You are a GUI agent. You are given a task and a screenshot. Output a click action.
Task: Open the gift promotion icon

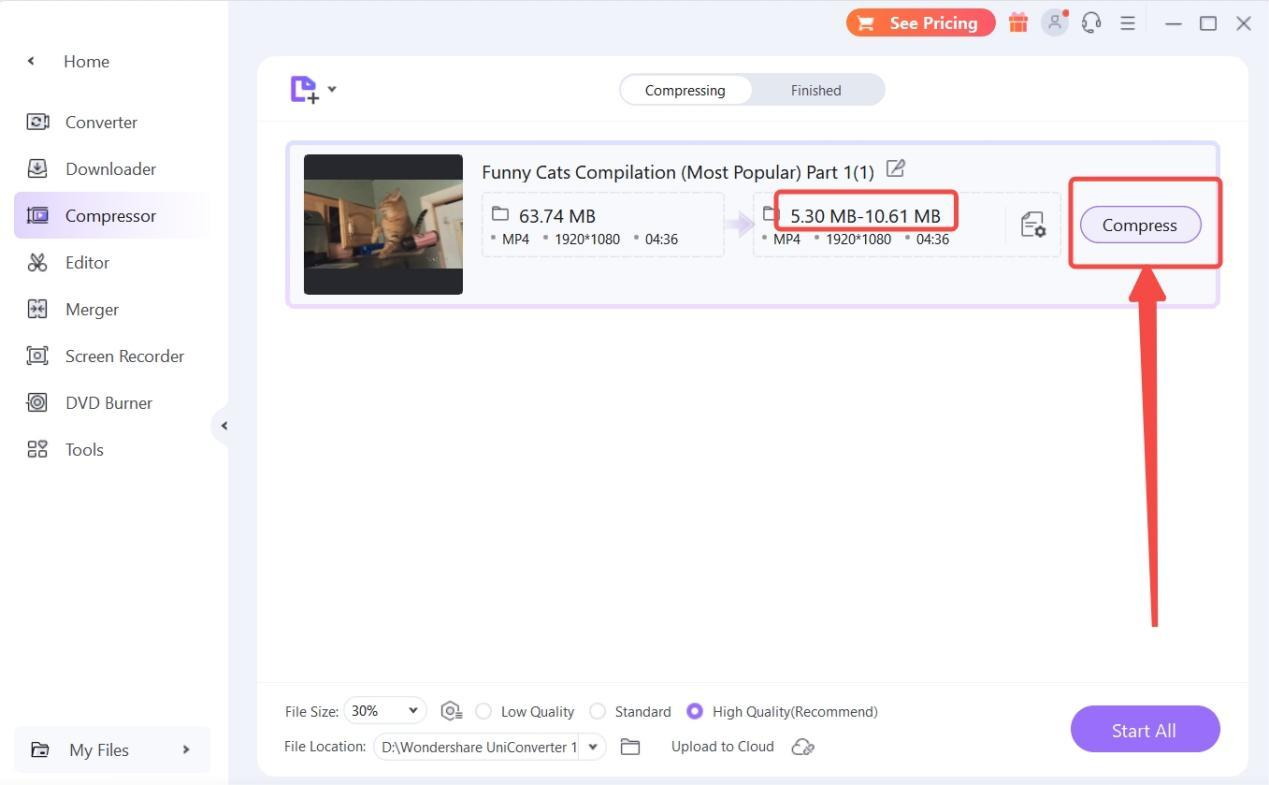pyautogui.click(x=1018, y=22)
